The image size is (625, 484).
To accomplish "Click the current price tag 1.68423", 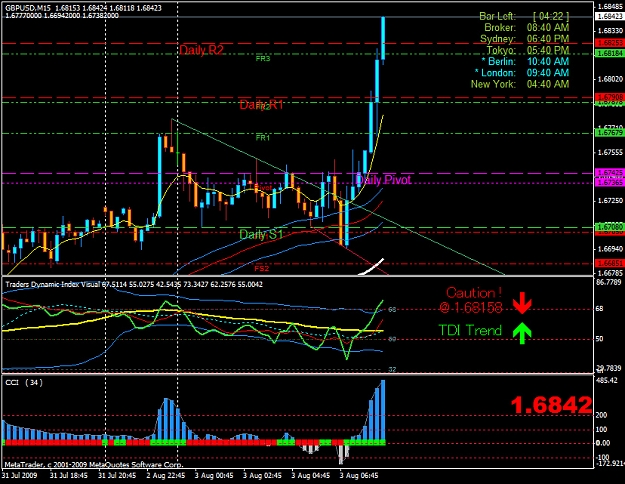I will coord(609,16).
